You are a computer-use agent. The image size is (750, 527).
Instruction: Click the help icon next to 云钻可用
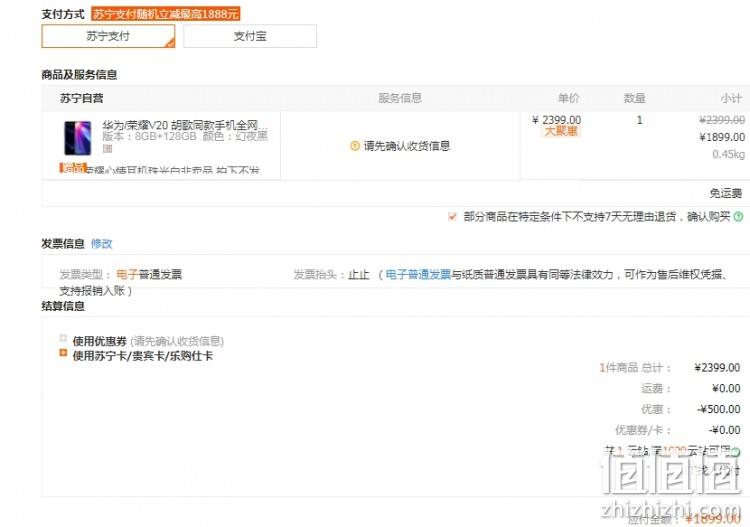(736, 451)
